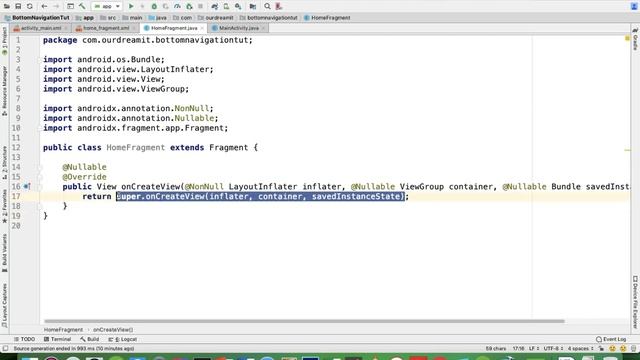The width and height of the screenshot is (640, 360).
Task: Click the Search Everywhere magnifier icon
Action: coord(267,7)
